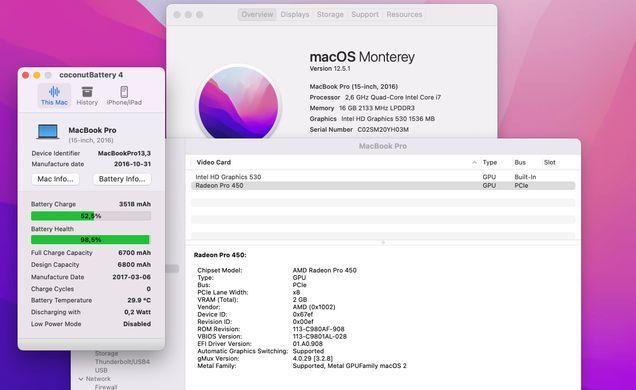Select Radeon Pro 450 row
636x390 pixels.
(x=383, y=185)
